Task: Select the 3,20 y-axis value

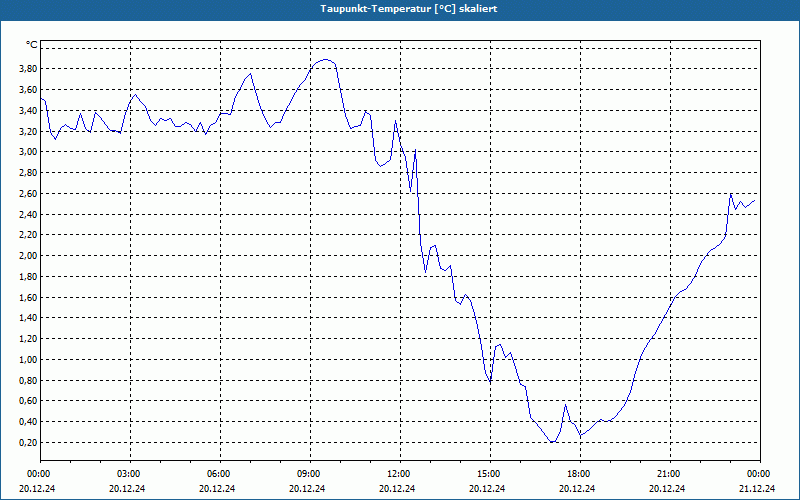Action: 29,132
